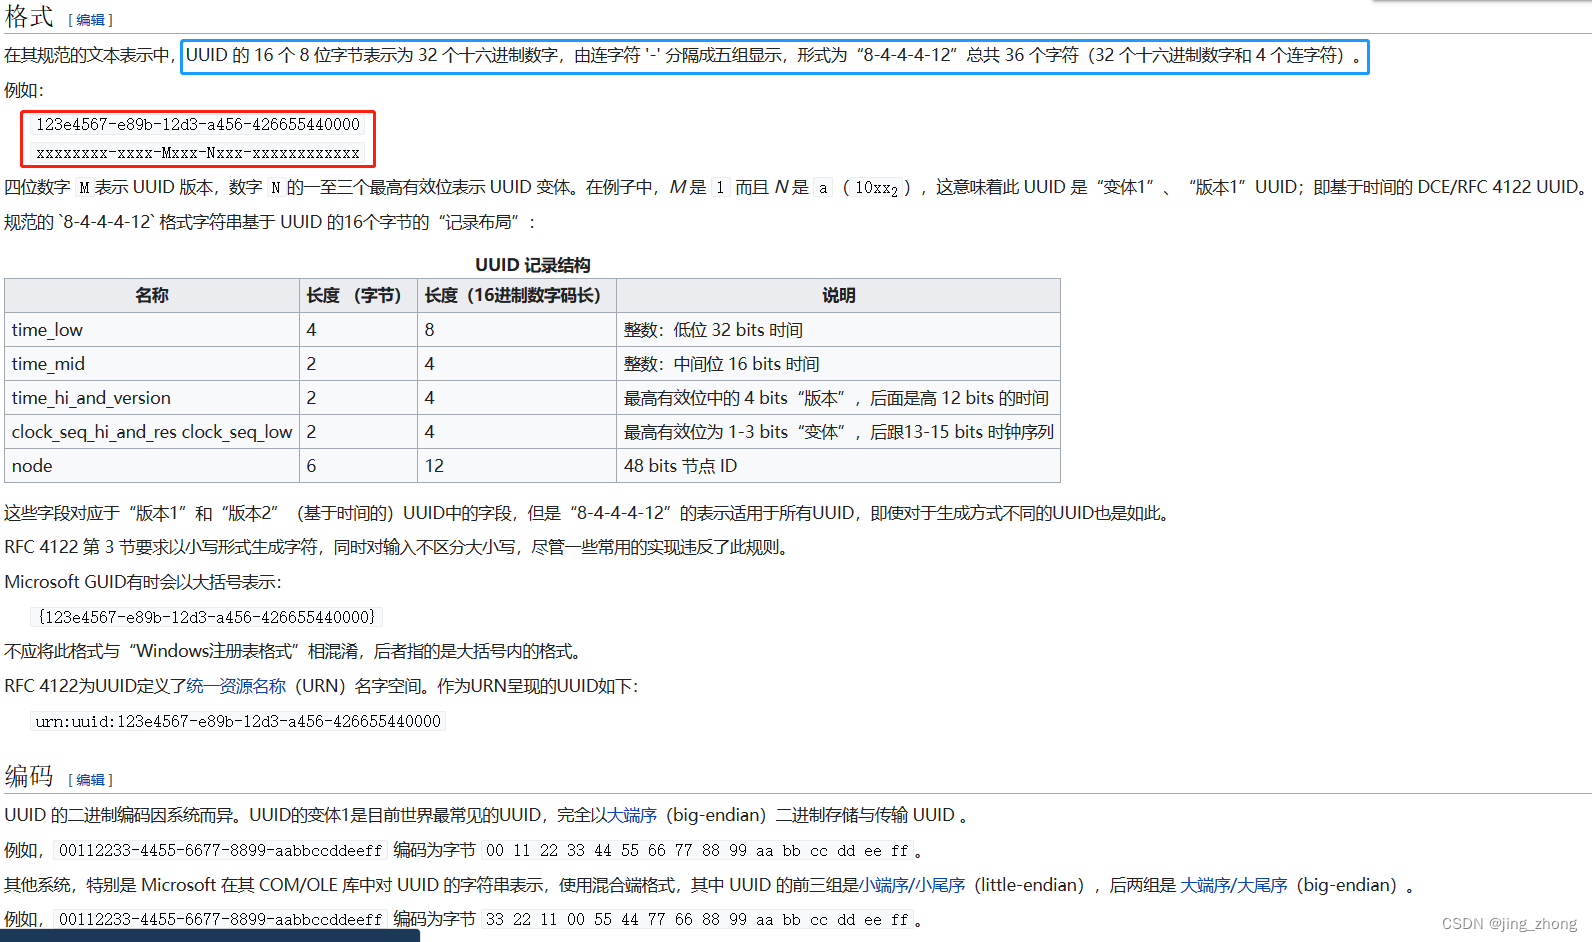Click example UUID 123e4567-e89b-12d3-a456-426655440000 code line
This screenshot has height=942, width=1592.
(198, 124)
